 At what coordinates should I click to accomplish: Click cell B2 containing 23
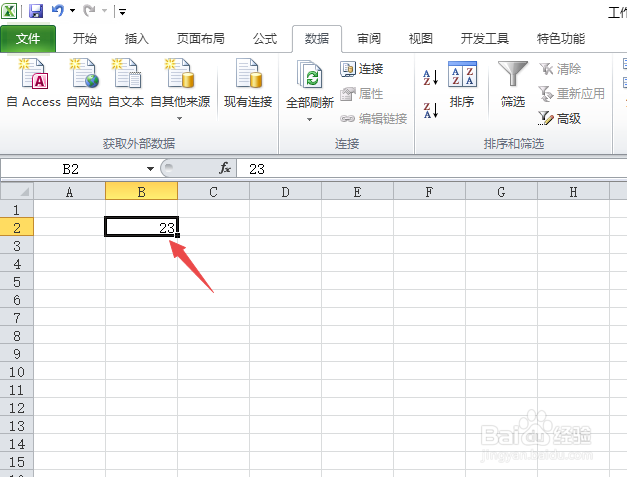pyautogui.click(x=142, y=227)
